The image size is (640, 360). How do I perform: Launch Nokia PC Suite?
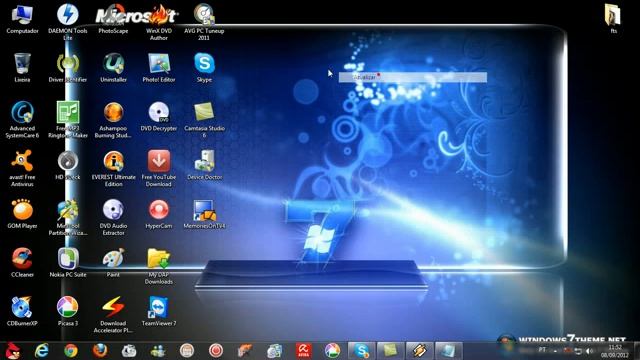(x=68, y=262)
